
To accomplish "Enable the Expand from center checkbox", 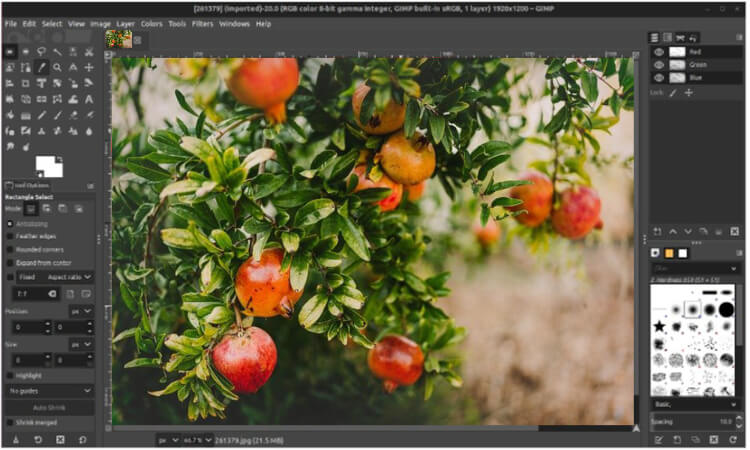I will pyautogui.click(x=10, y=263).
